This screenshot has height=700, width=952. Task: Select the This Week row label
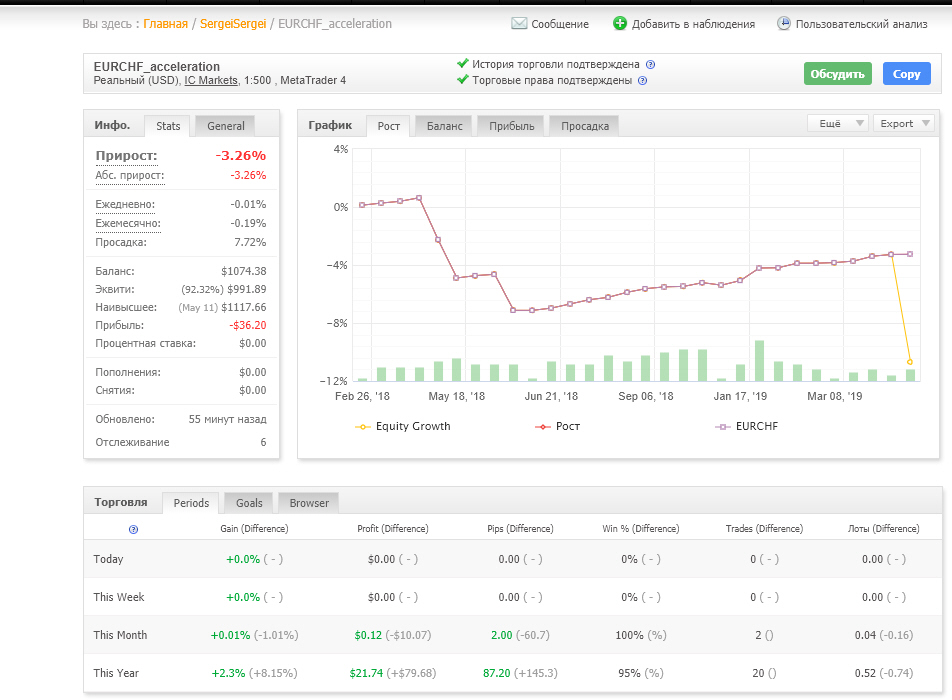[119, 597]
